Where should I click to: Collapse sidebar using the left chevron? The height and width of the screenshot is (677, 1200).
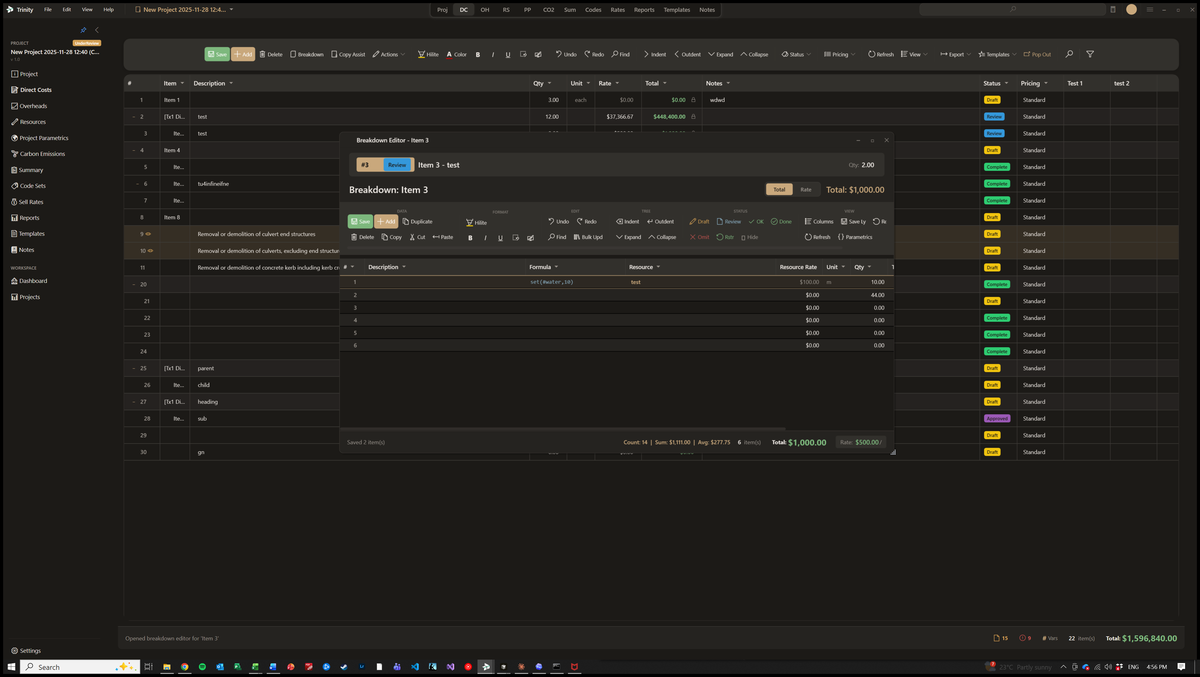(x=97, y=30)
